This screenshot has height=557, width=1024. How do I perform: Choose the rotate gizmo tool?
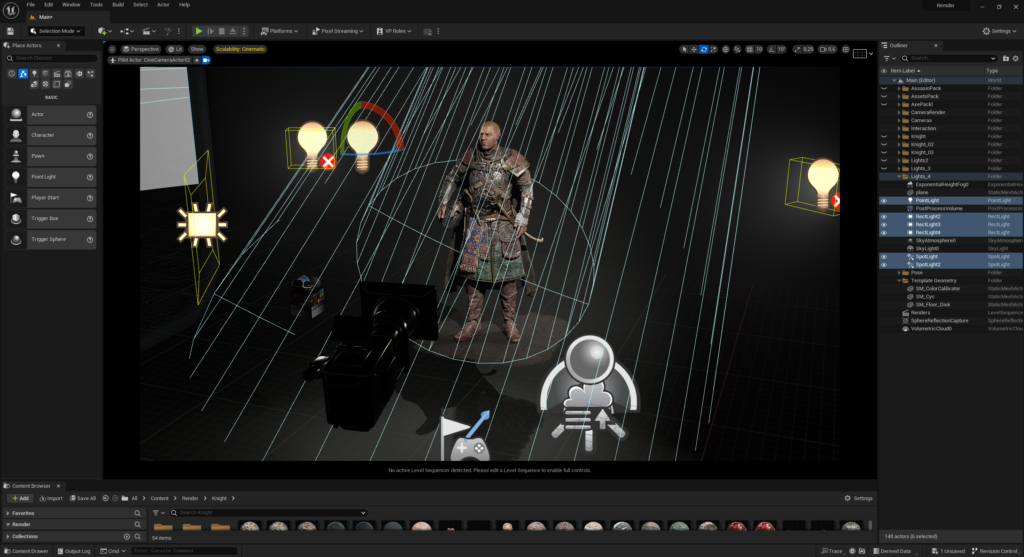(703, 49)
